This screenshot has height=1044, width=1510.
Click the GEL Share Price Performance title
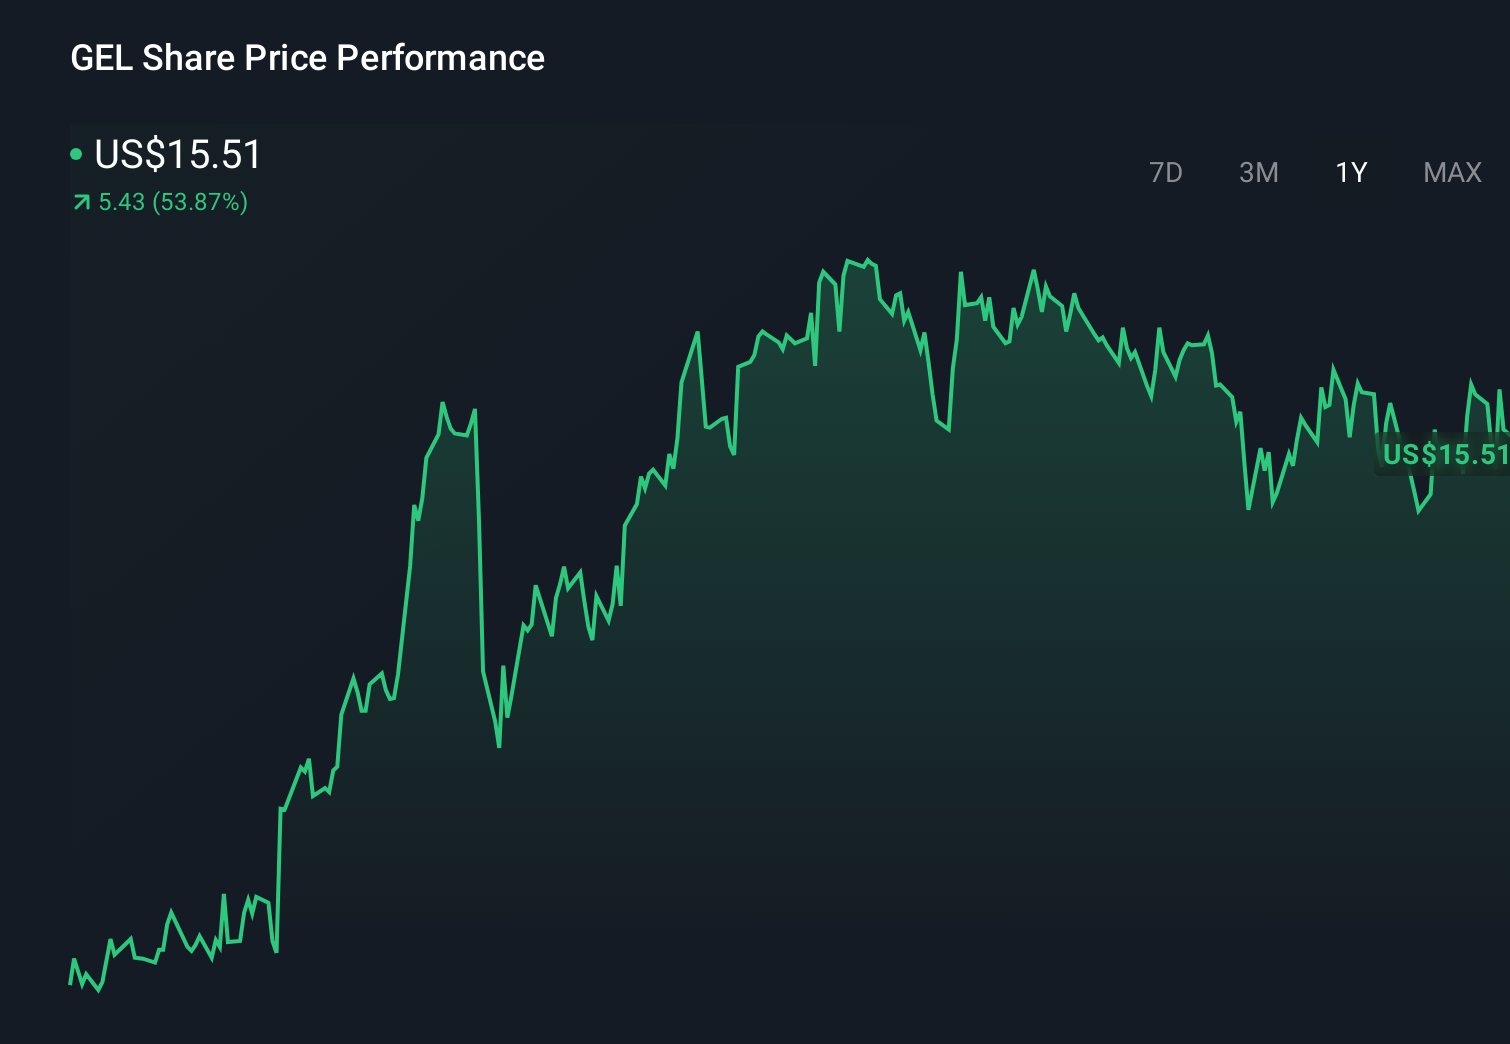pyautogui.click(x=307, y=58)
